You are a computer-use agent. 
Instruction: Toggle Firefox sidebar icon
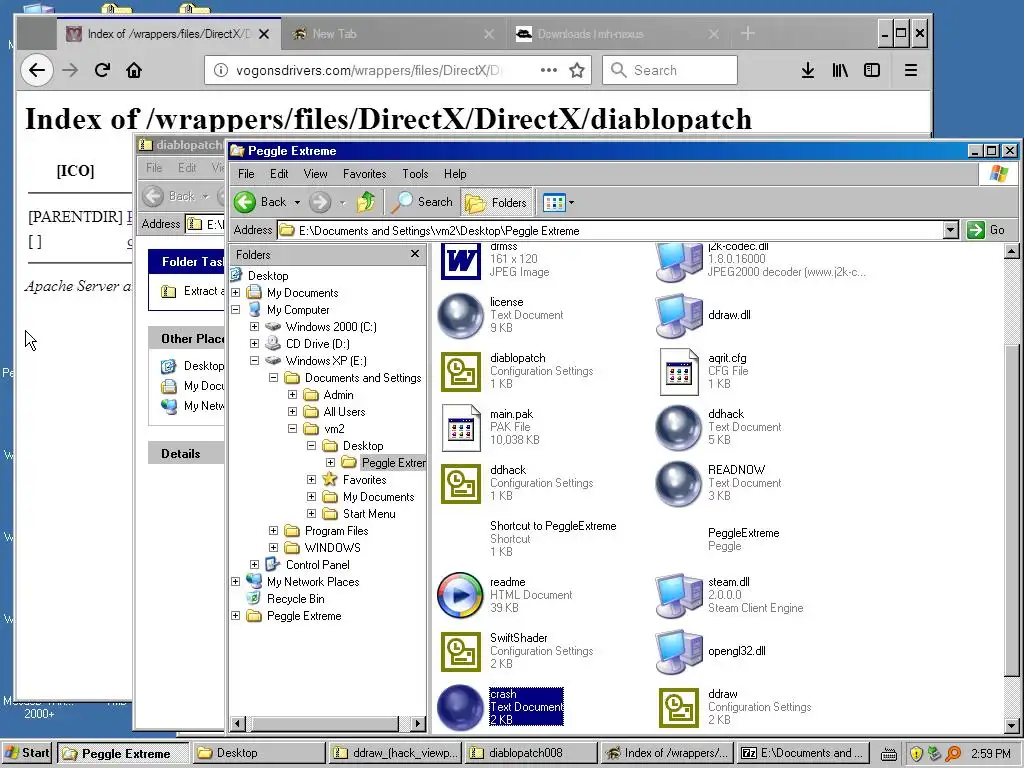pyautogui.click(x=872, y=71)
